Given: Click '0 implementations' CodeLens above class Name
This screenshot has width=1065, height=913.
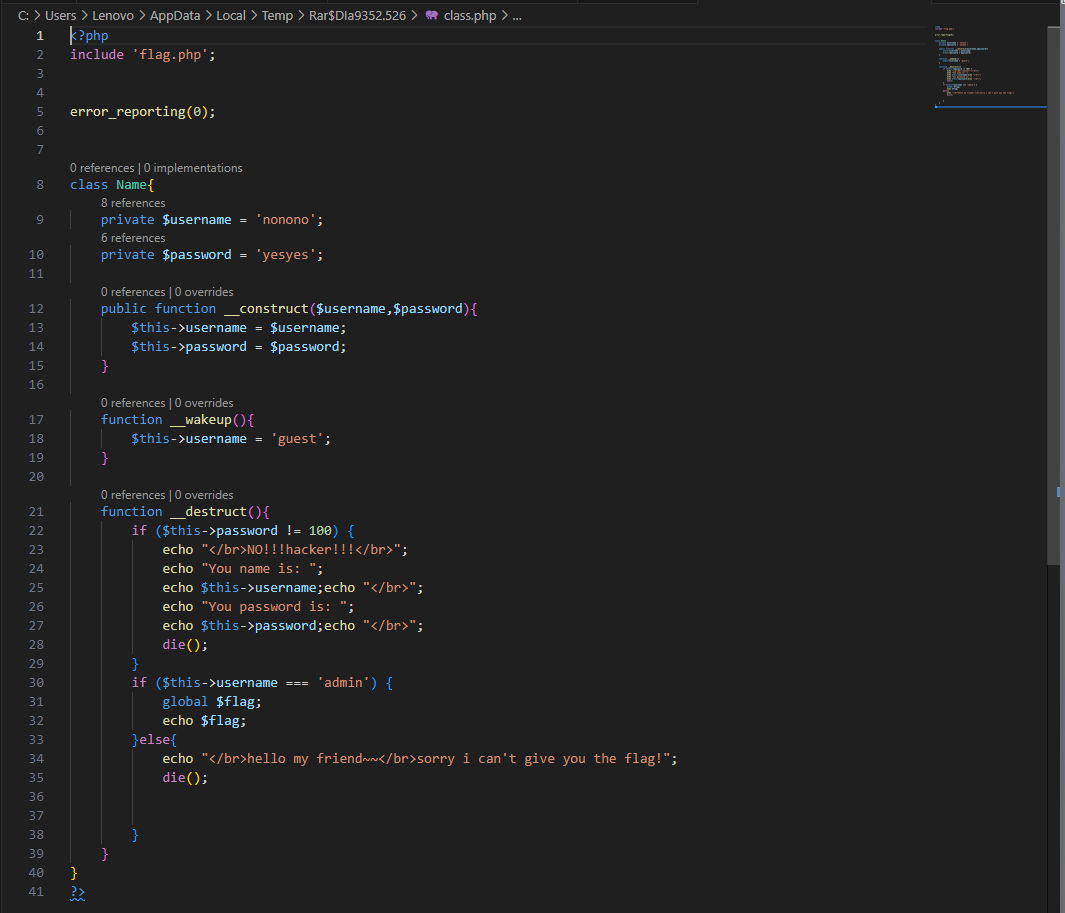Looking at the screenshot, I should [x=193, y=168].
